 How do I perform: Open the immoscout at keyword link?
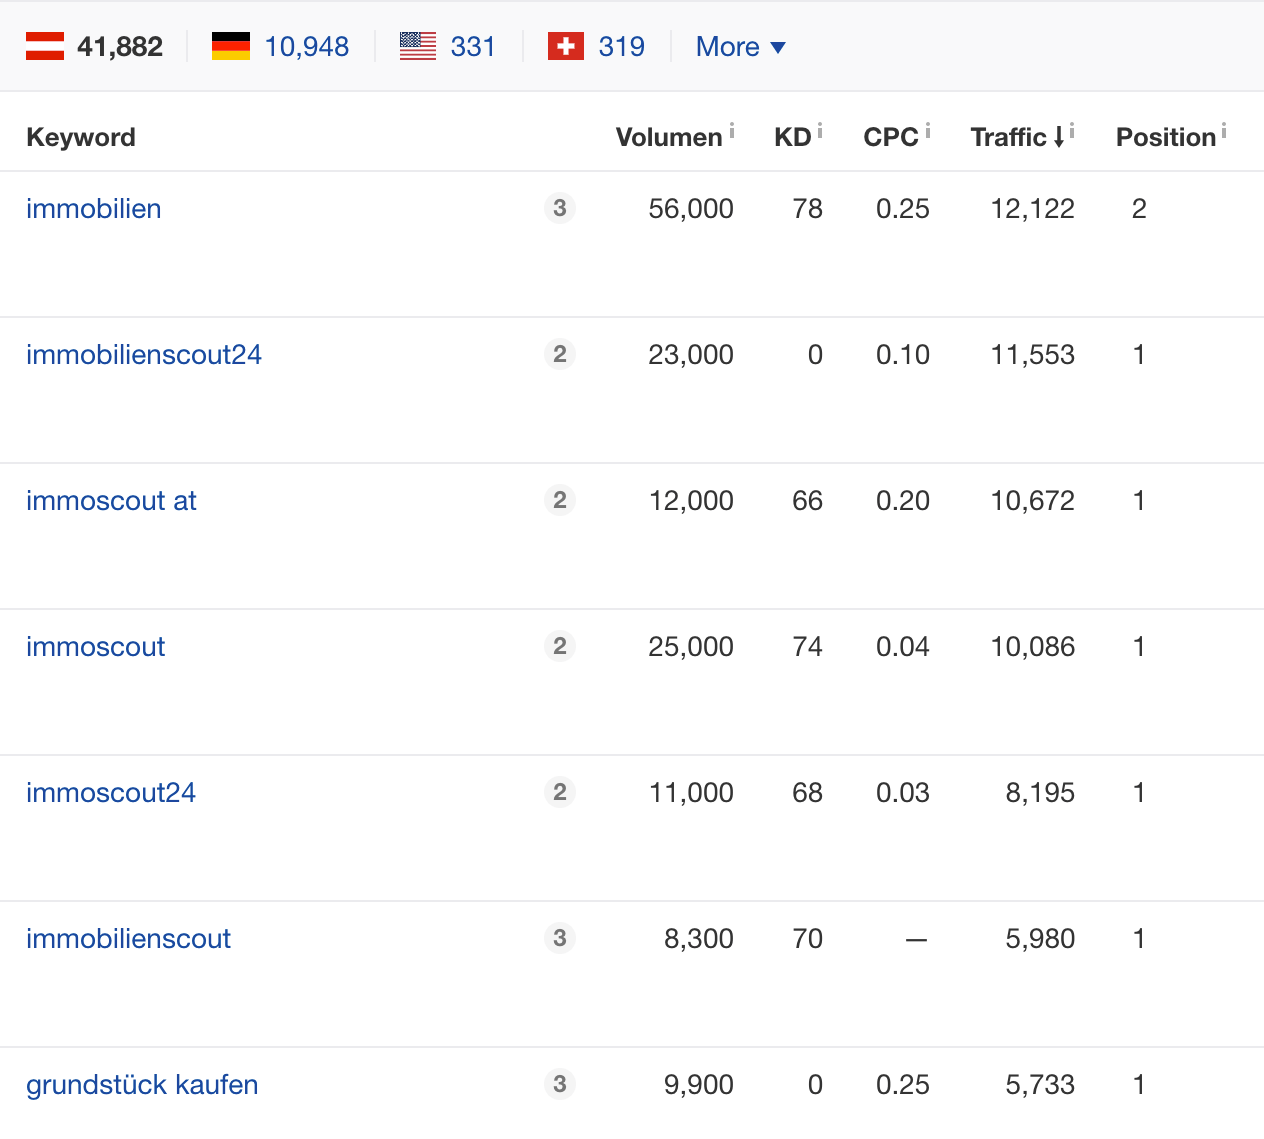111,501
